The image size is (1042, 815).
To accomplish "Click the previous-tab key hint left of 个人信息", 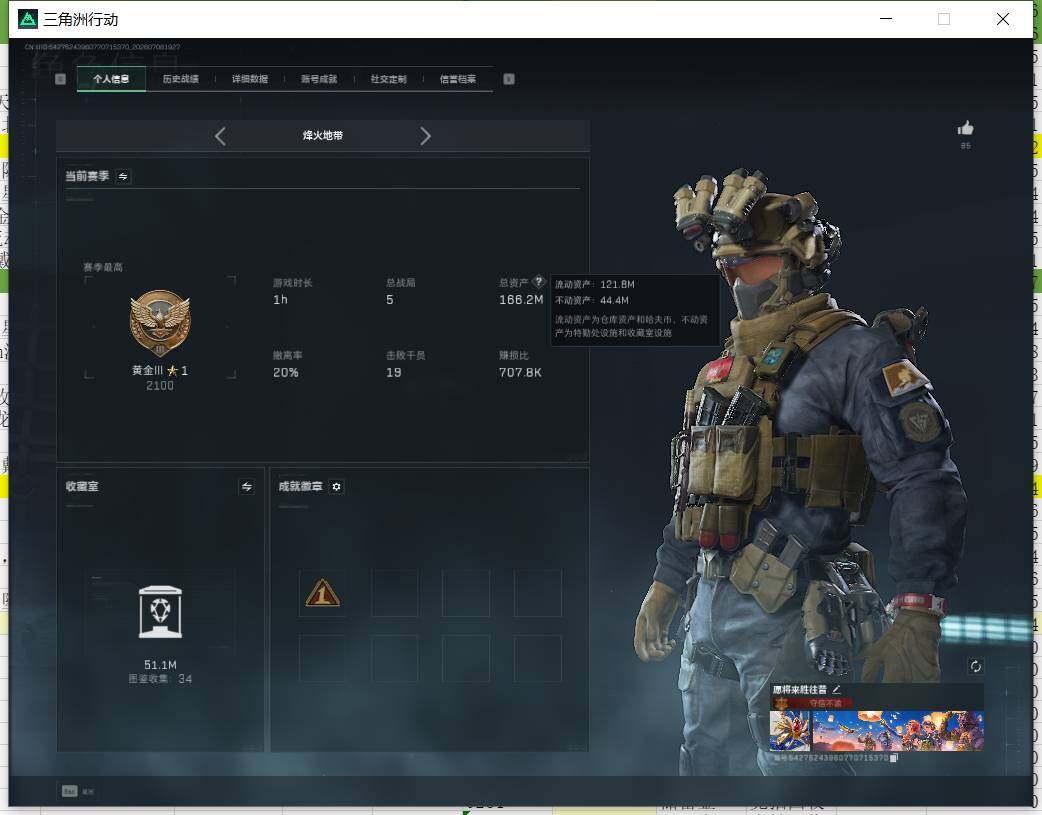I will pyautogui.click(x=60, y=79).
